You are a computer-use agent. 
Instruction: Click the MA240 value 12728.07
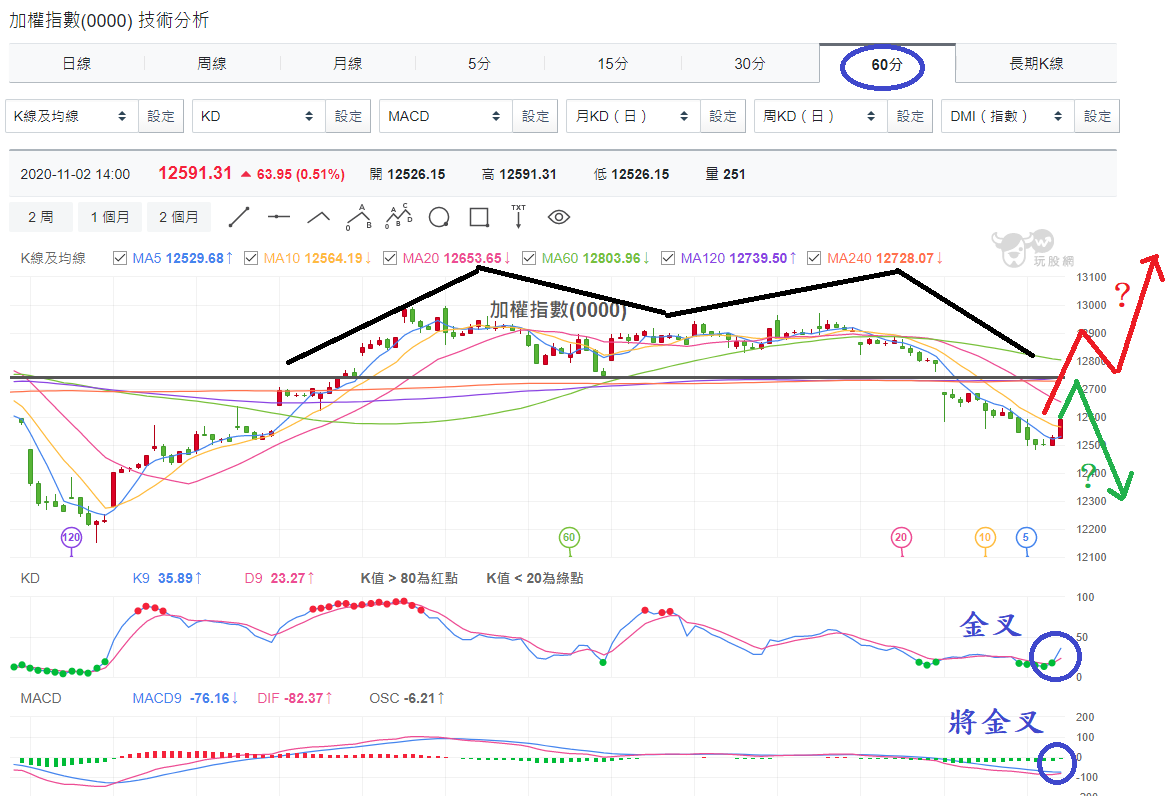click(905, 258)
